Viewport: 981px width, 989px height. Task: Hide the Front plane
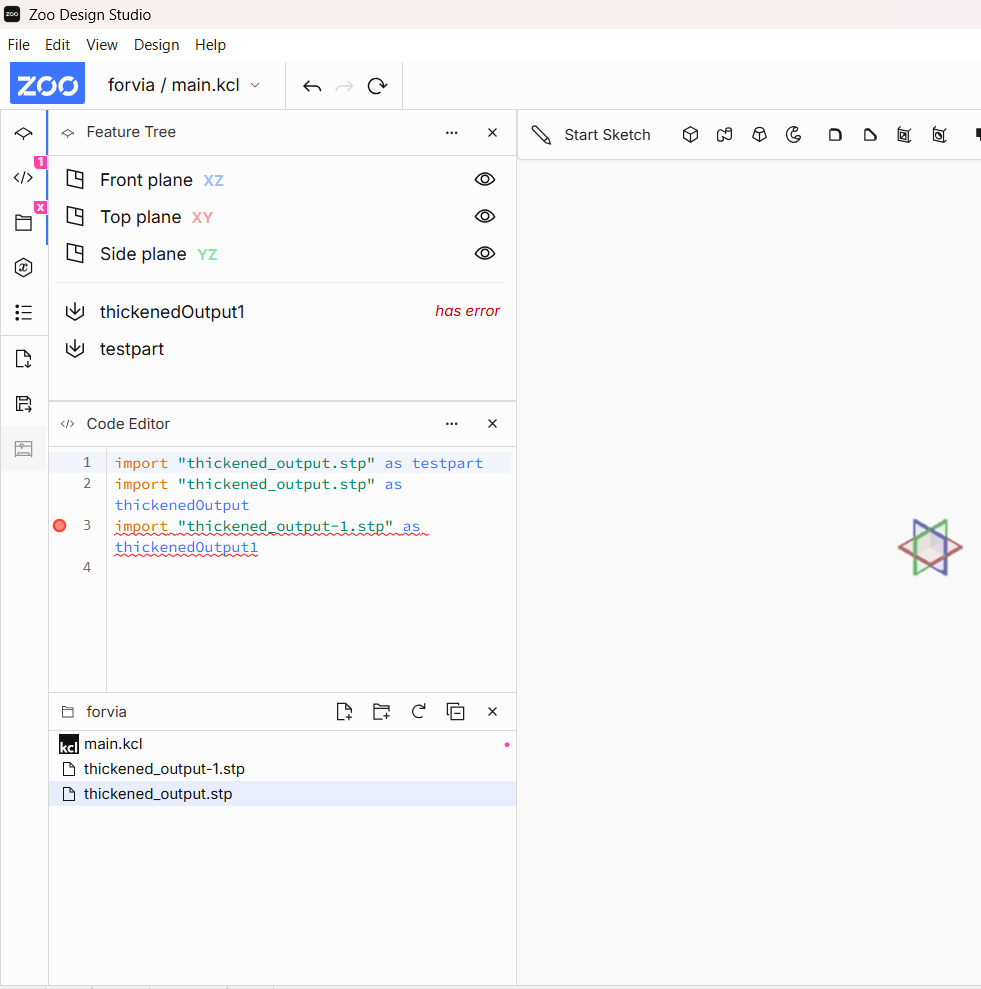point(485,180)
